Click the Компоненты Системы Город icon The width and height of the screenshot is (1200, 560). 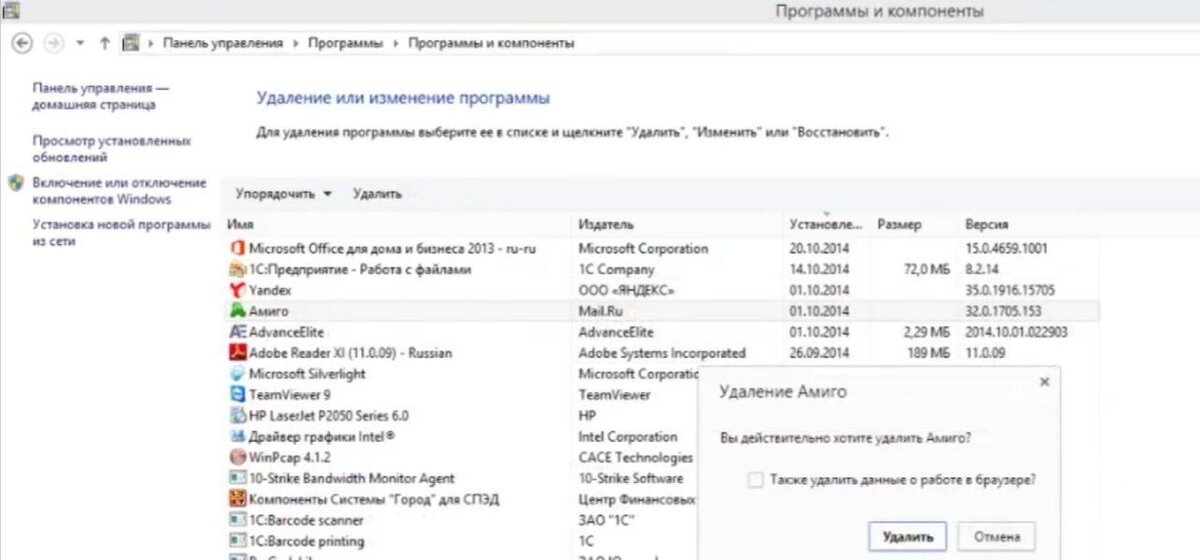pos(238,499)
